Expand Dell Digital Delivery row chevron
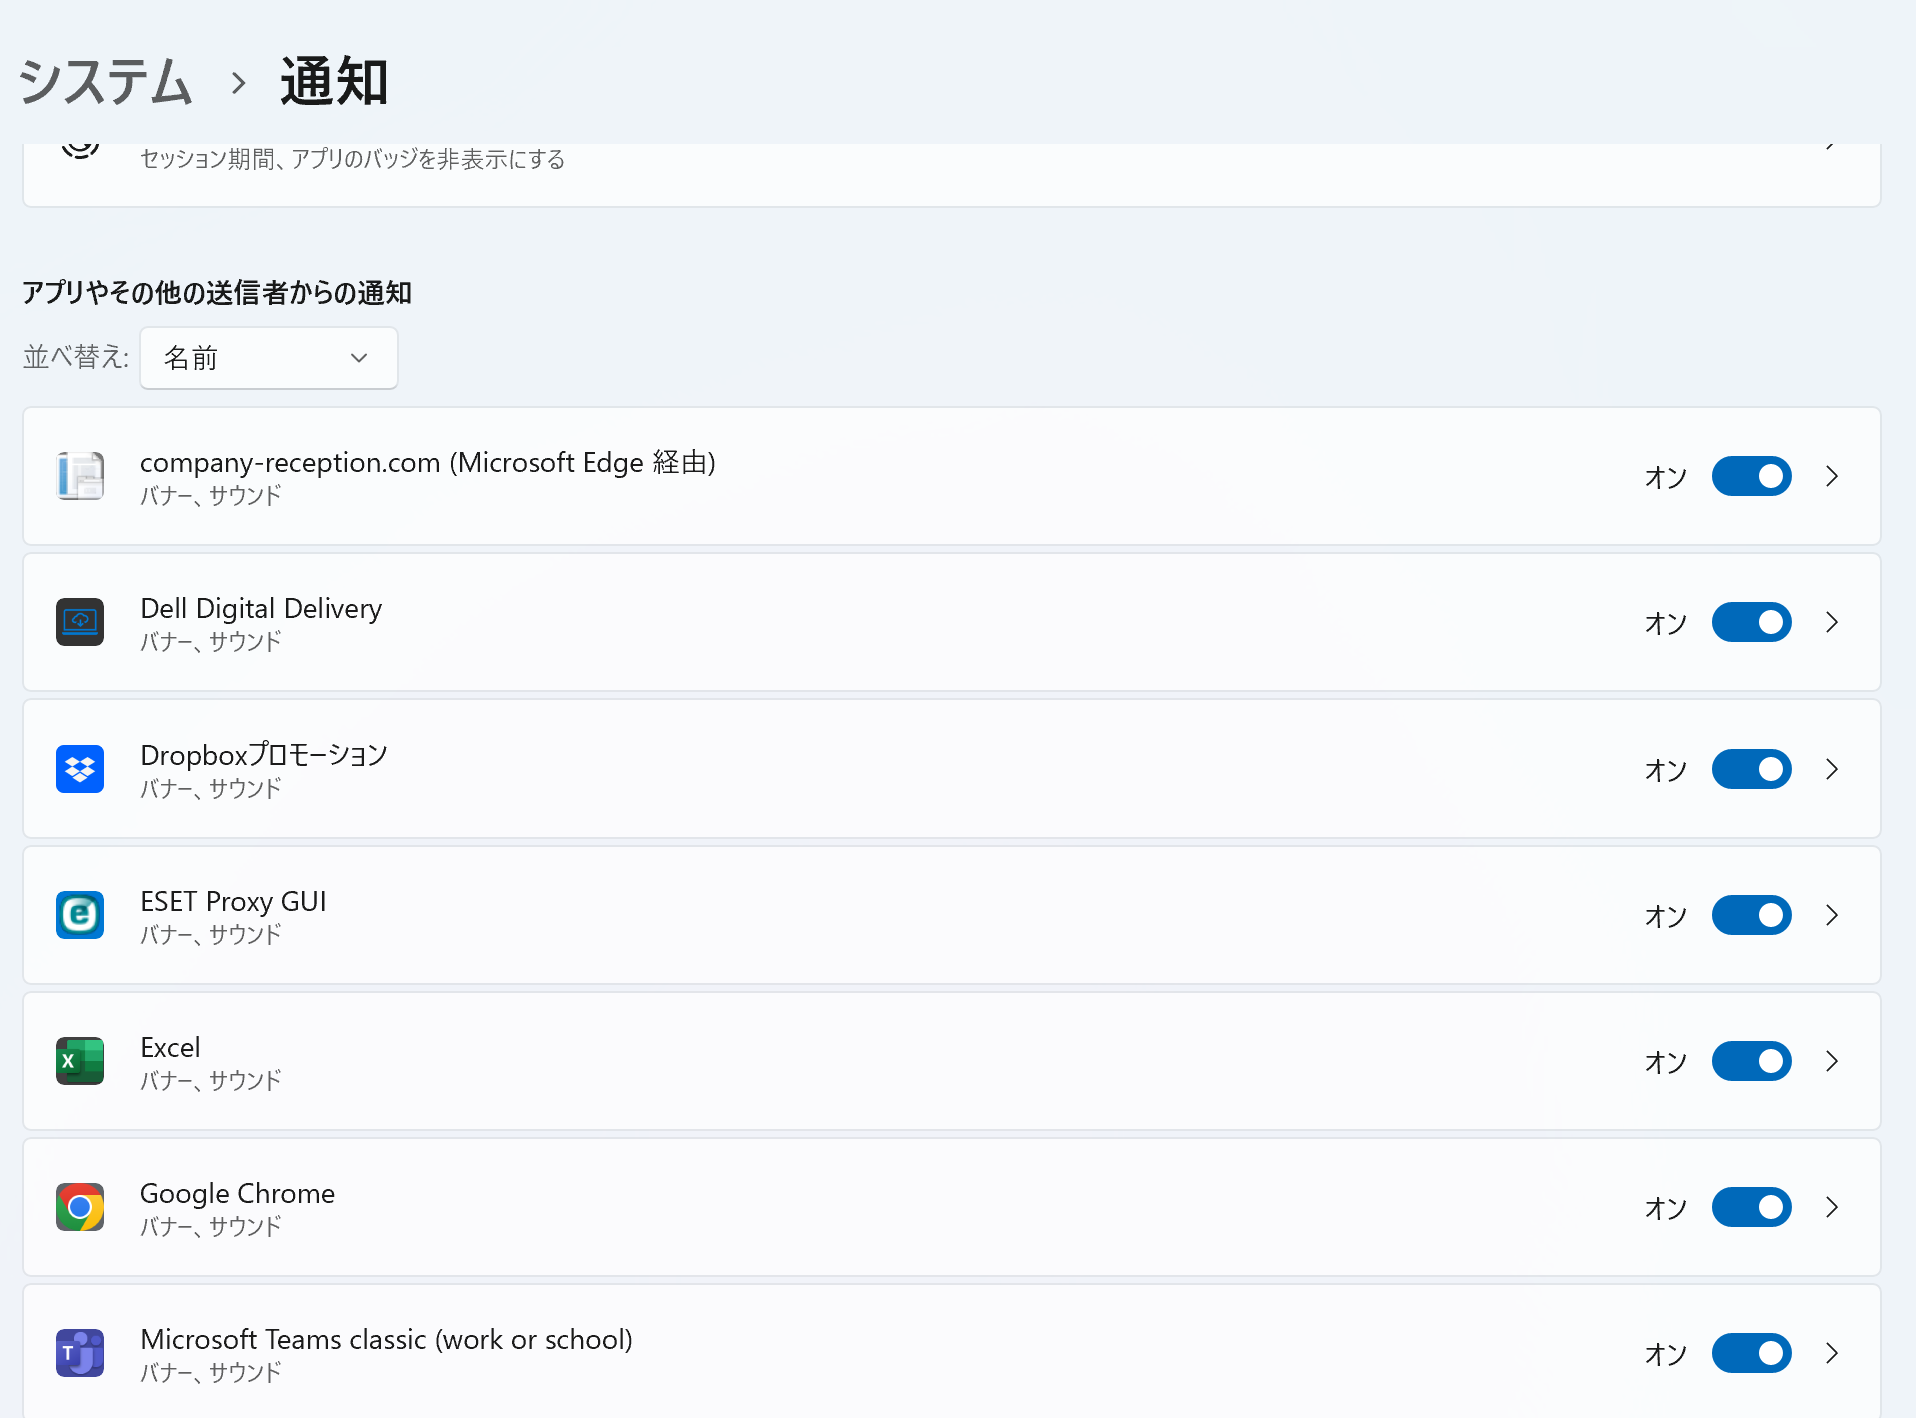 pyautogui.click(x=1832, y=622)
